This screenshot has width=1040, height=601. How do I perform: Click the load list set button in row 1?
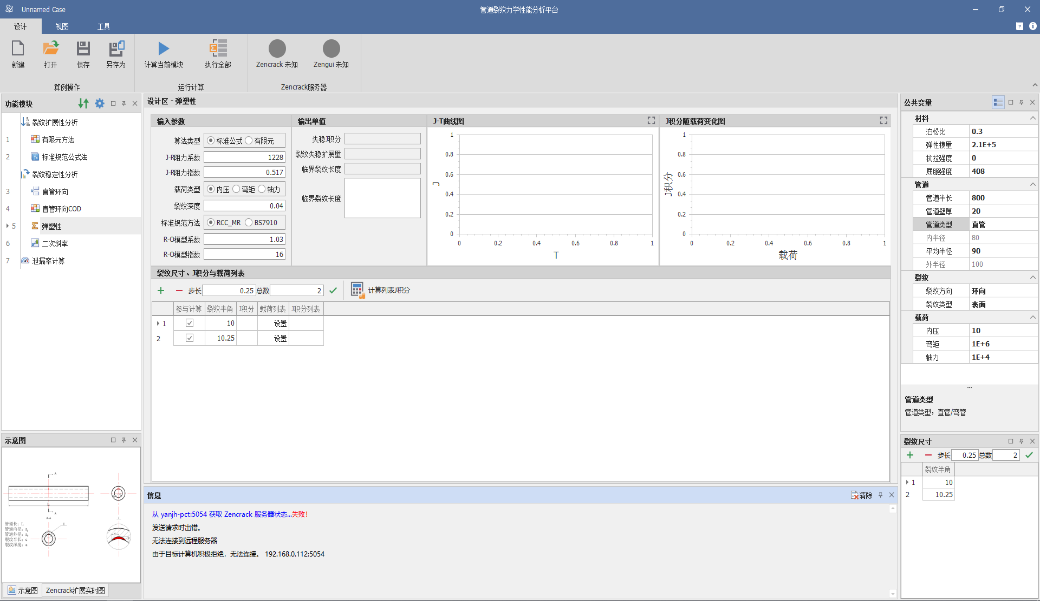pos(281,323)
